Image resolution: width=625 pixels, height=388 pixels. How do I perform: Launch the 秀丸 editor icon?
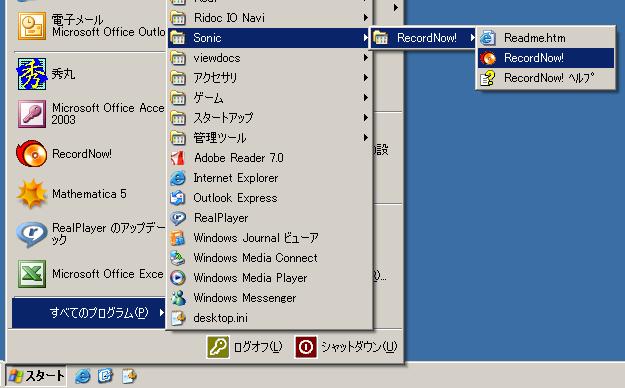pos(32,74)
